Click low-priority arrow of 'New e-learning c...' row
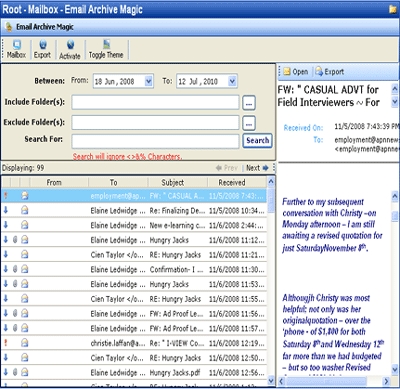Screen dimensions: 400x389 [x=5, y=224]
